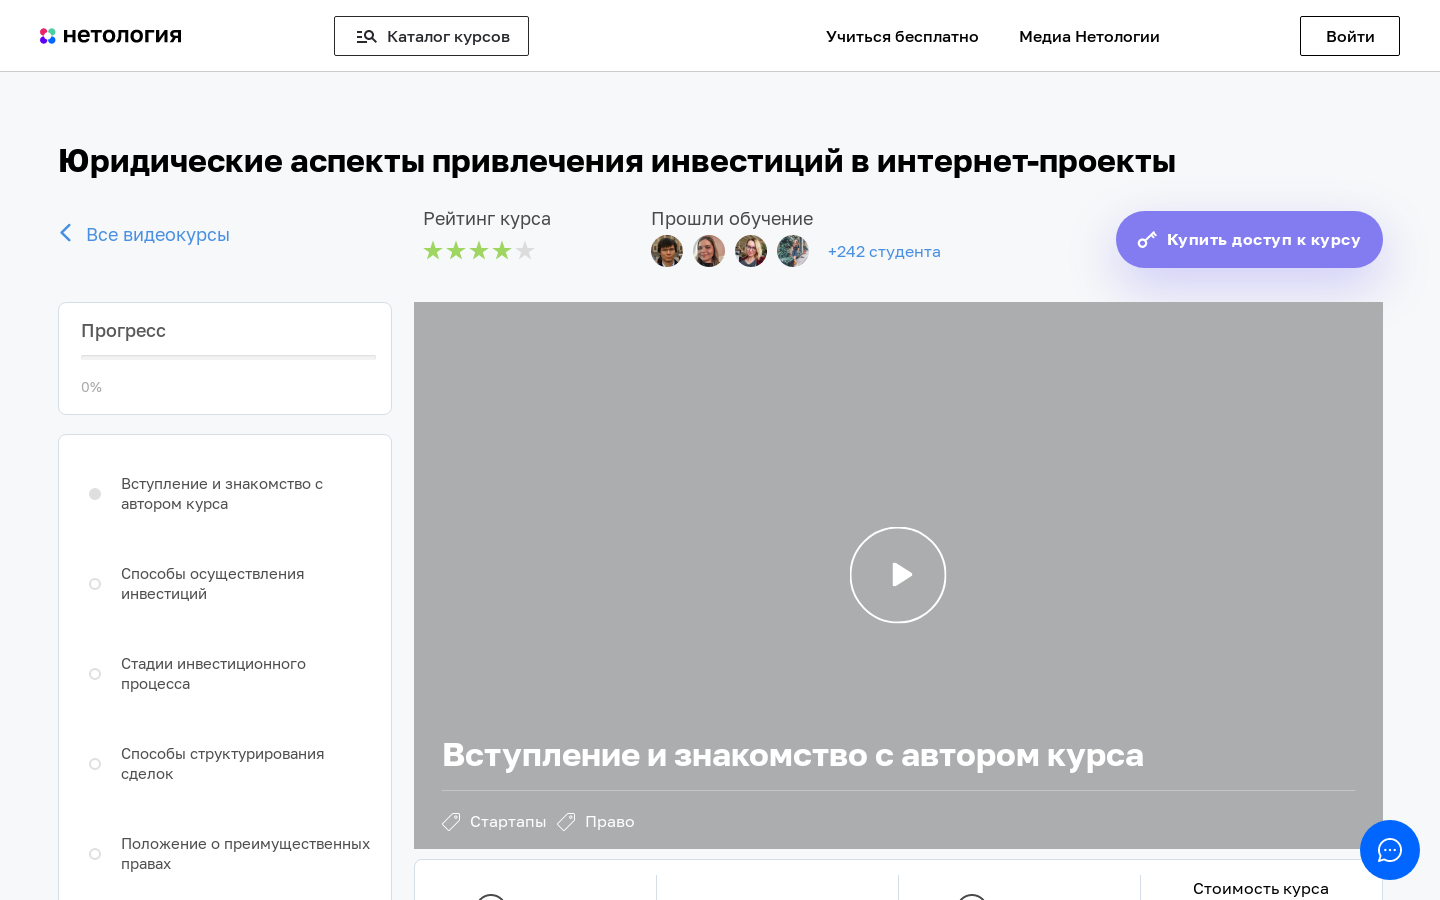Click the Рейтинг курса label
This screenshot has height=900, width=1440.
[487, 219]
